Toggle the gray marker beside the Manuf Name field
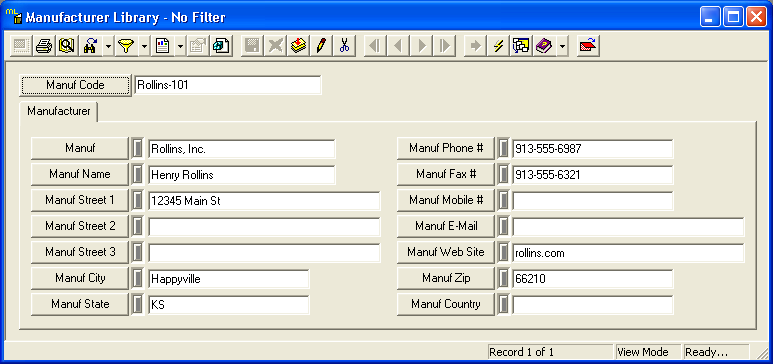 pos(138,174)
